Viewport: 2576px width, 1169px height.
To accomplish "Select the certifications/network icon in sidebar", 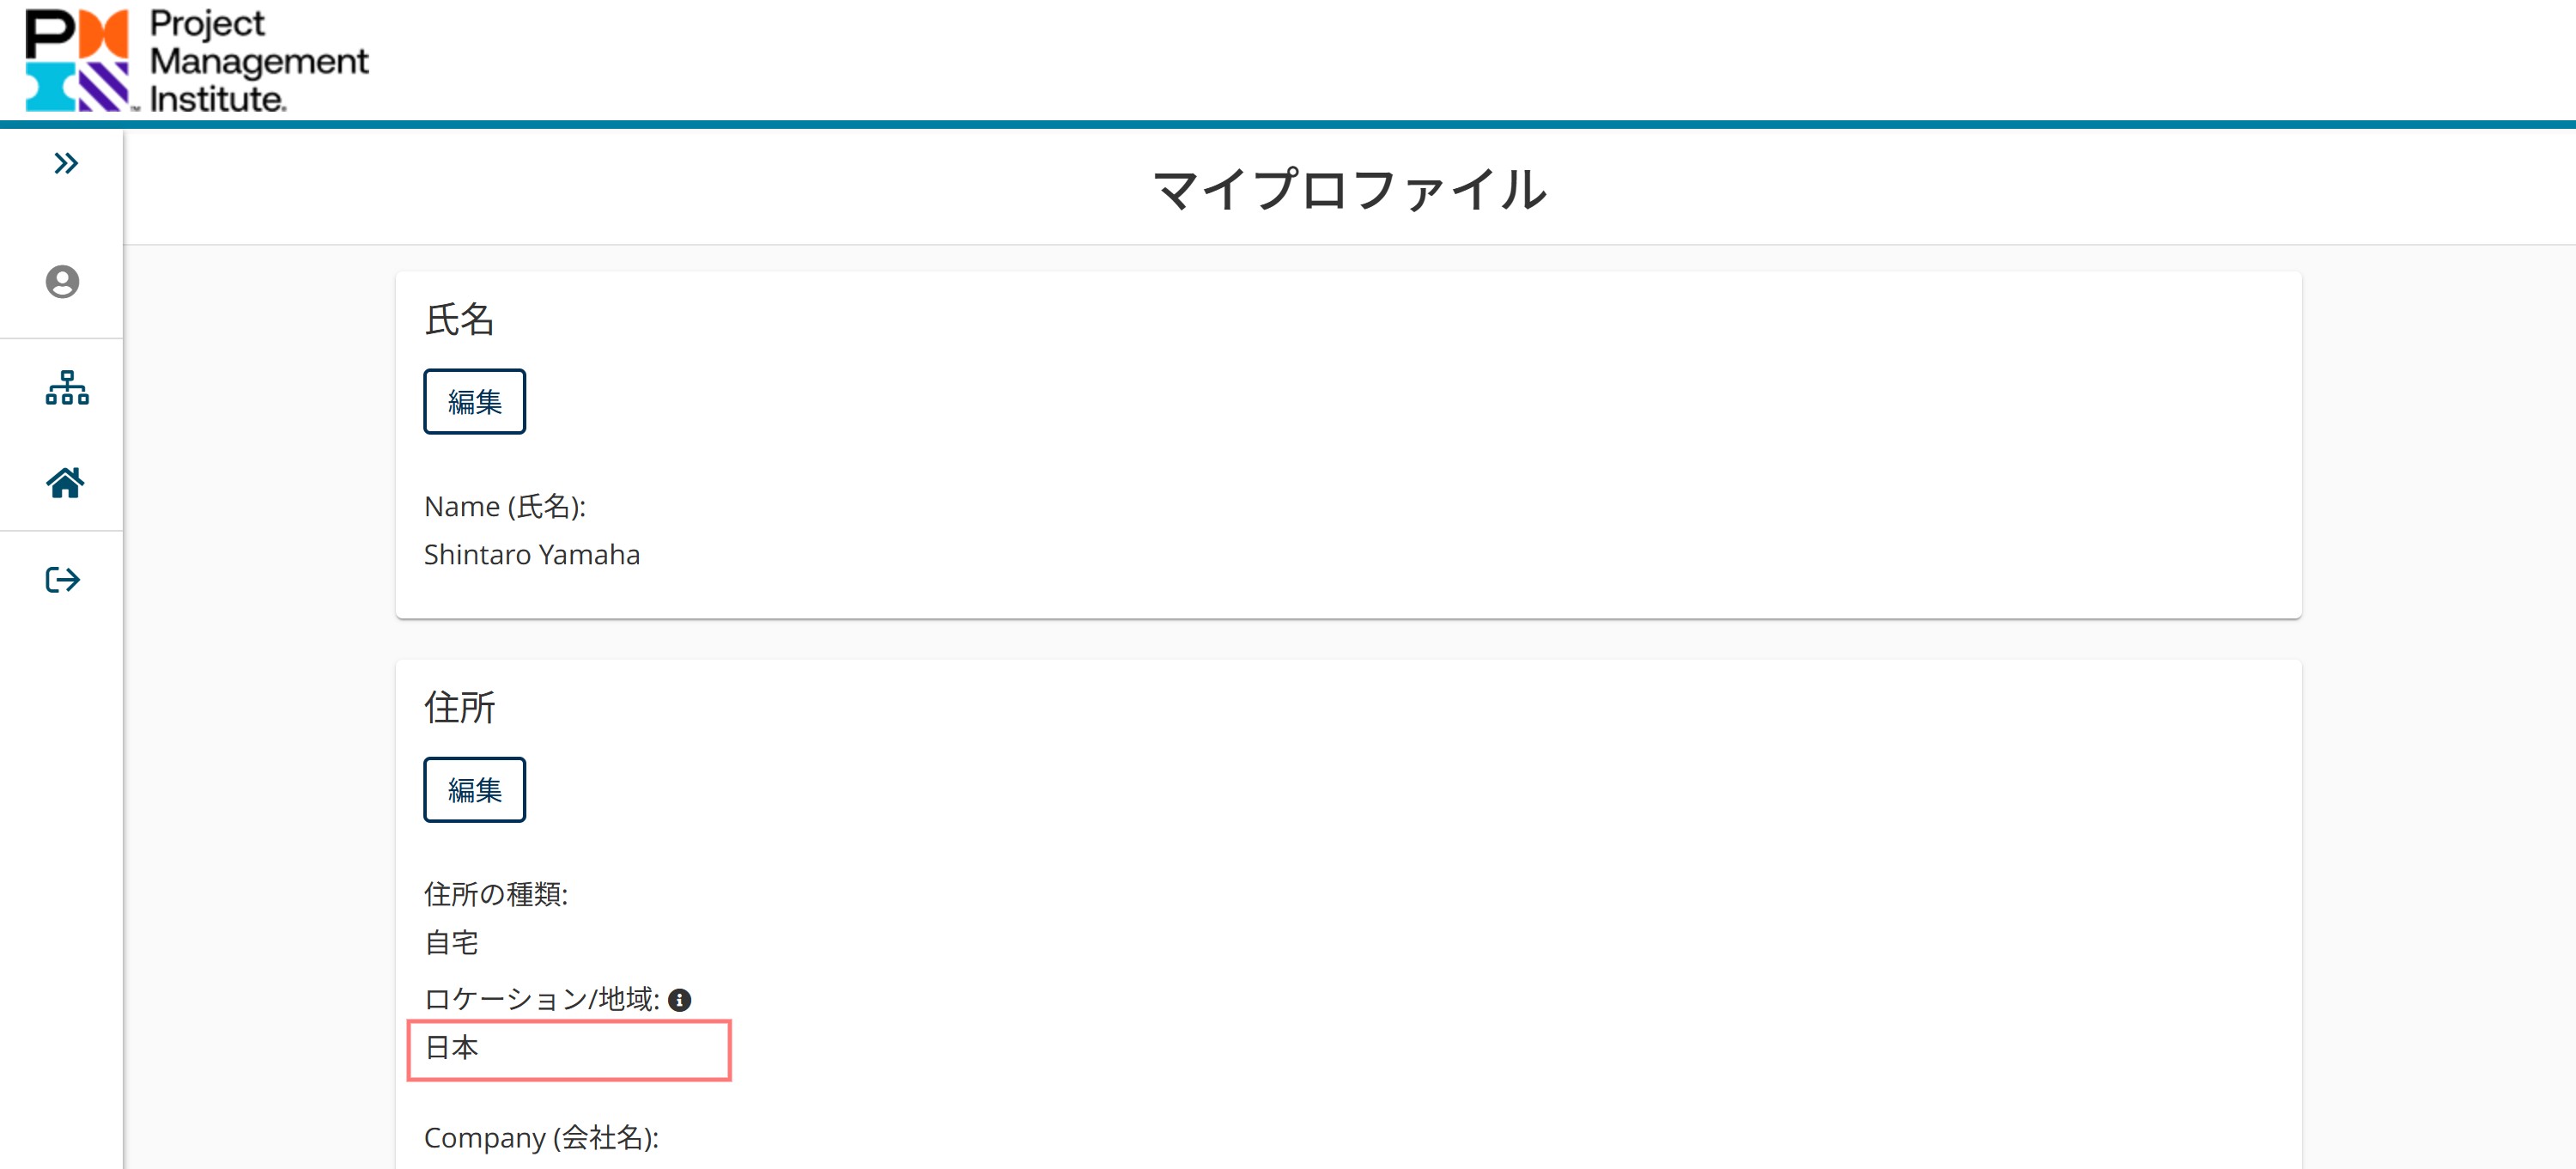I will tap(64, 389).
